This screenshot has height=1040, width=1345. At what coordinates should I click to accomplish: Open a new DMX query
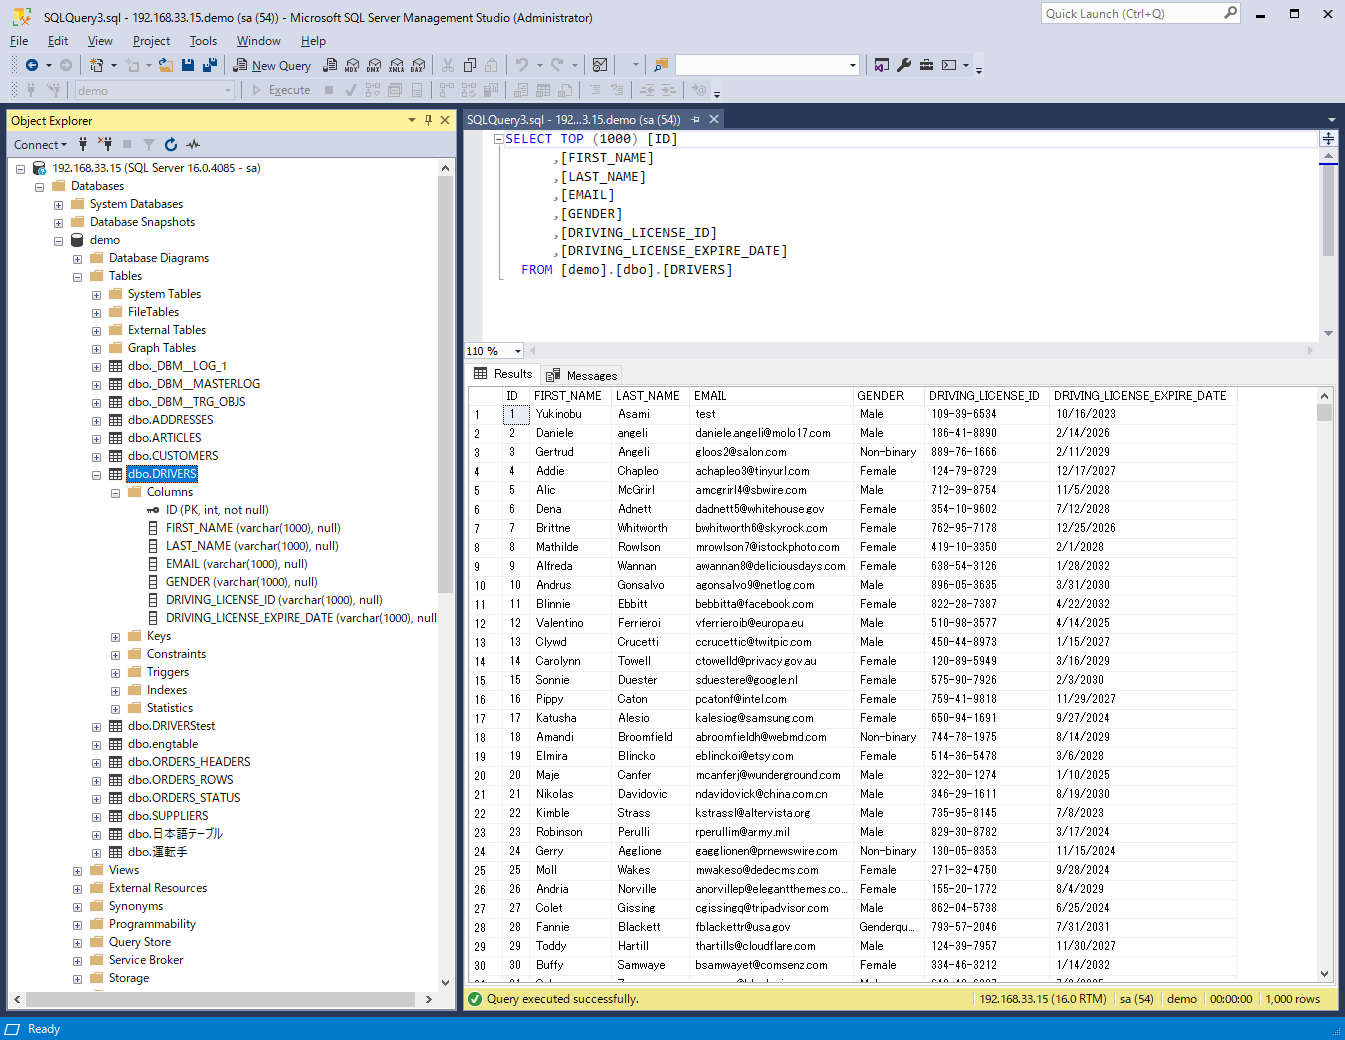tap(374, 65)
